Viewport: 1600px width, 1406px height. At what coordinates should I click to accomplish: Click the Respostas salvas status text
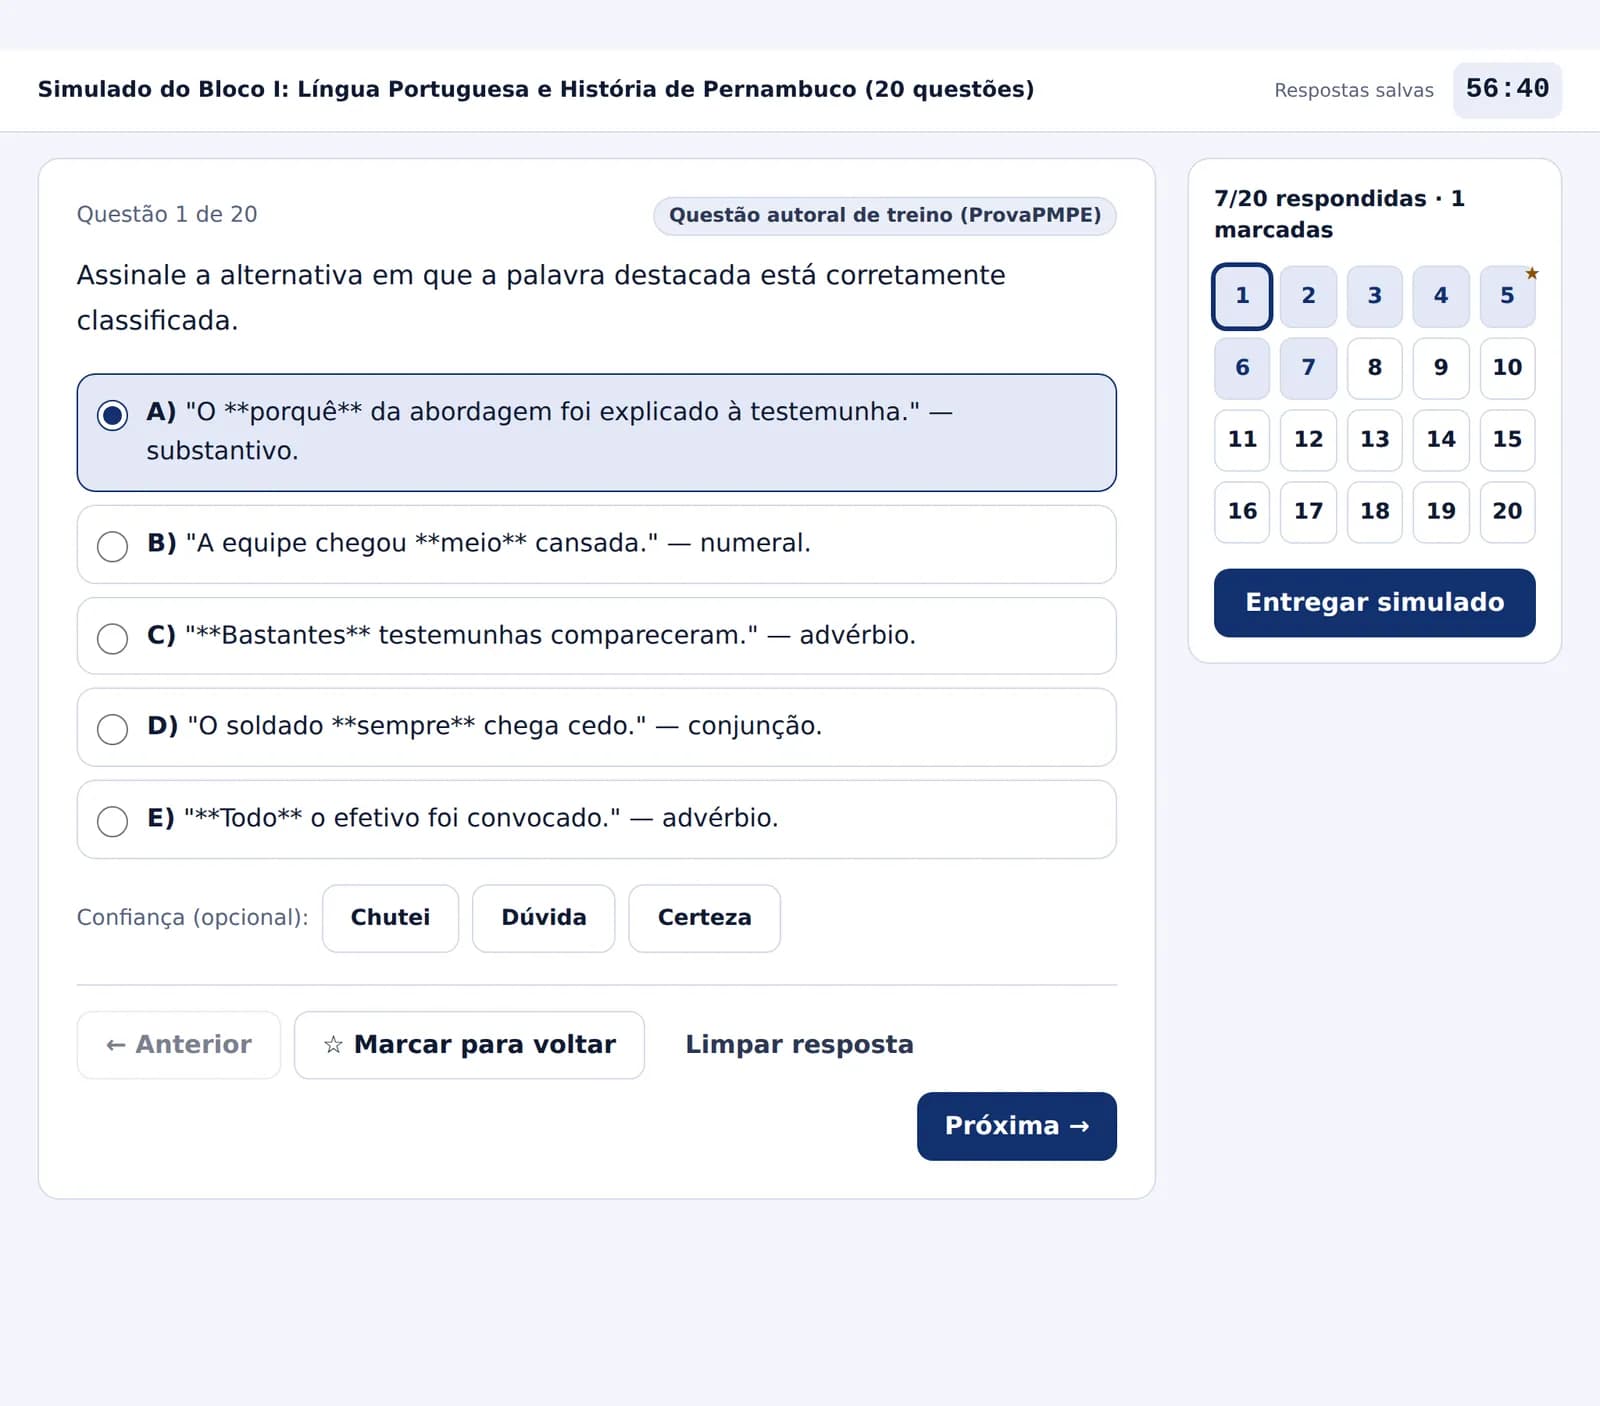[1353, 91]
